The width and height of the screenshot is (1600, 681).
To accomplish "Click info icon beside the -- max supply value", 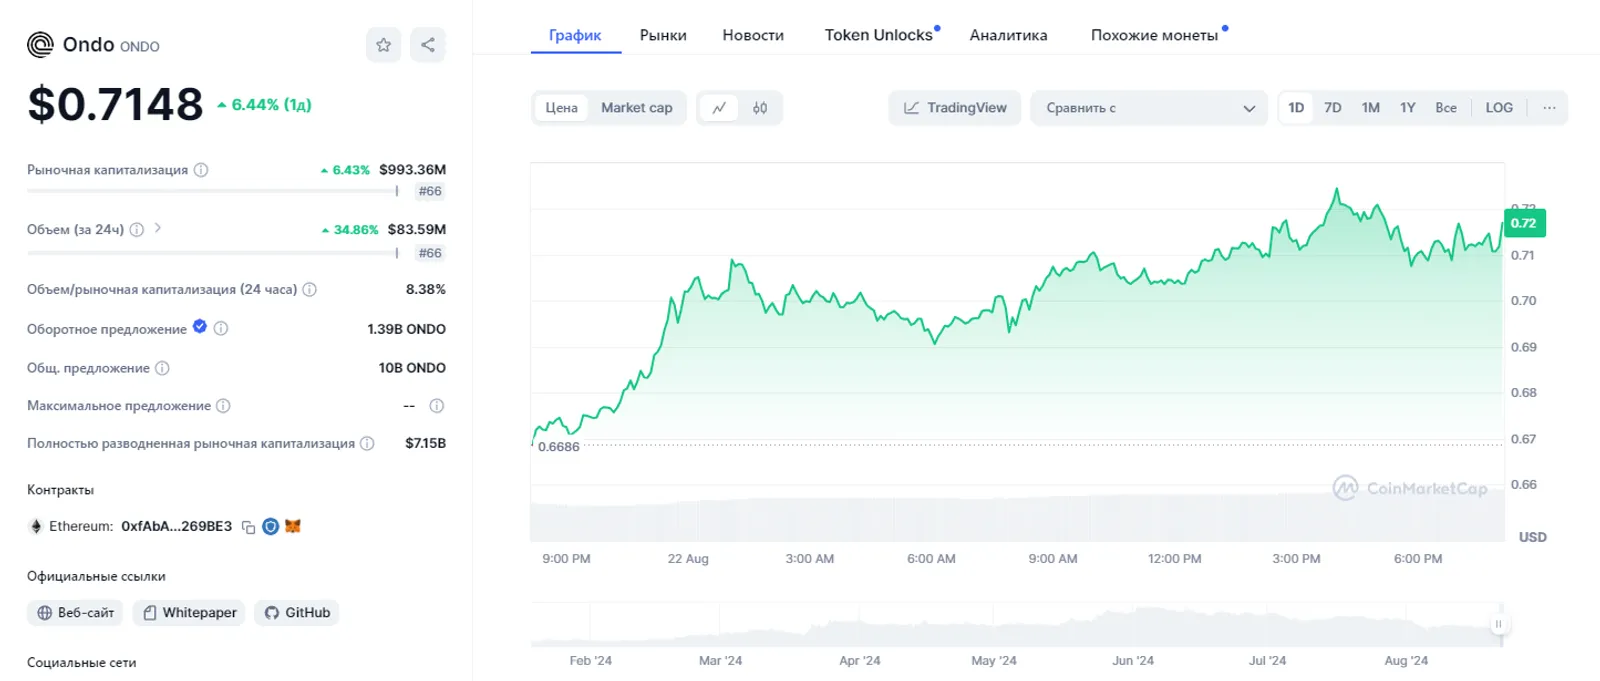I will point(437,406).
